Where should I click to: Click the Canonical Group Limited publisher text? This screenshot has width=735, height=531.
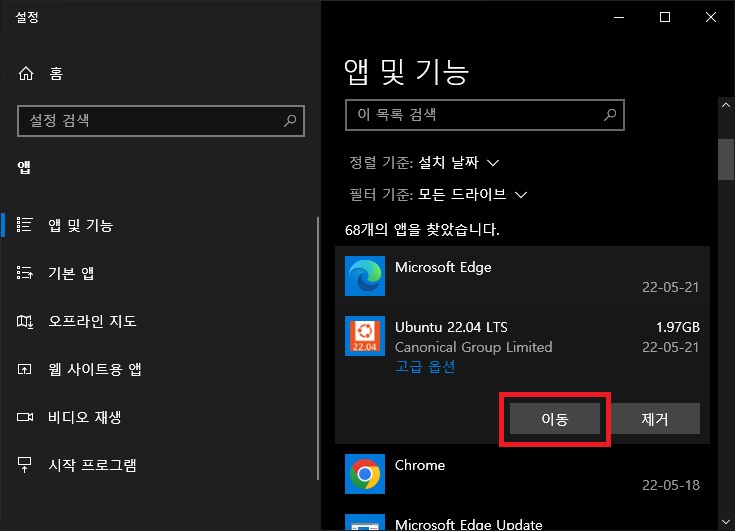[473, 347]
